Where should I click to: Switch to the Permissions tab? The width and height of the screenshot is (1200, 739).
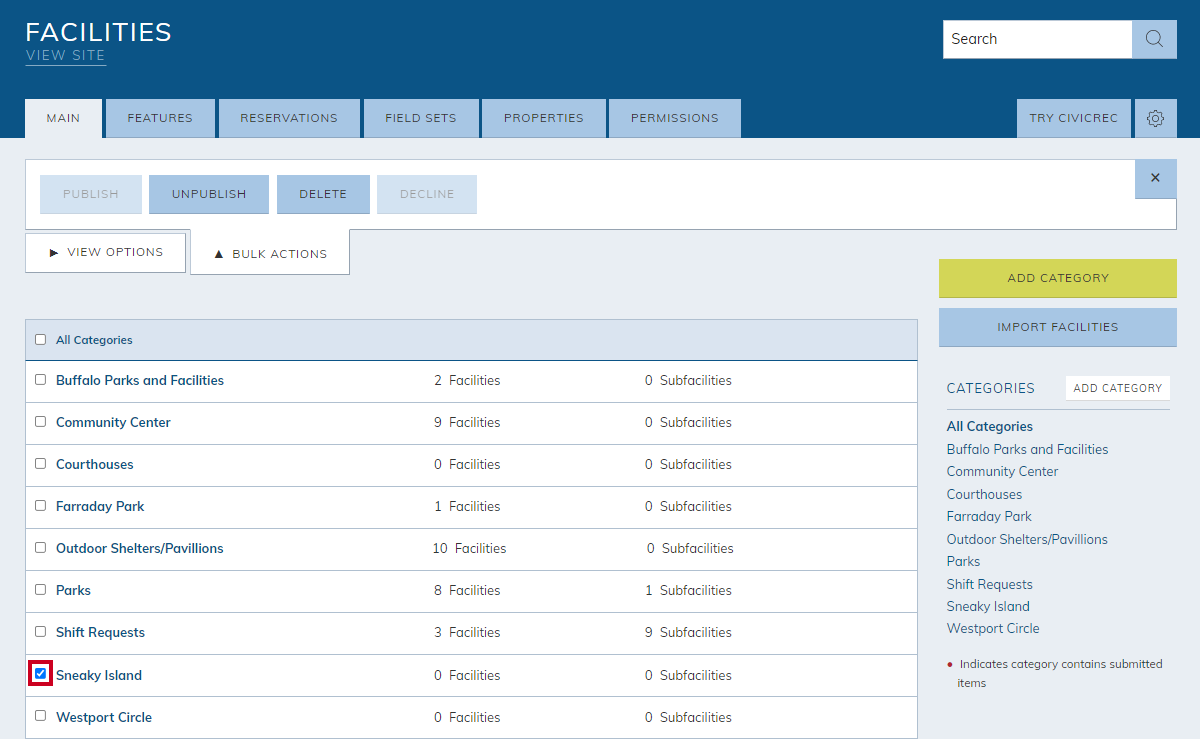pyautogui.click(x=675, y=118)
